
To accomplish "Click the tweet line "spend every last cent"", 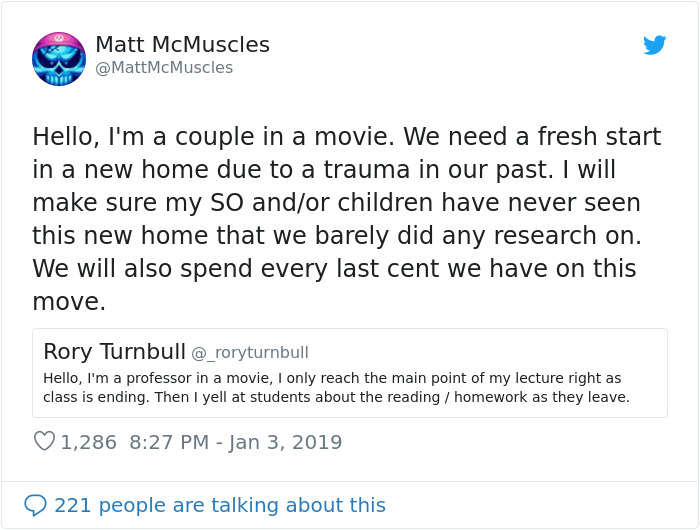I will (334, 269).
